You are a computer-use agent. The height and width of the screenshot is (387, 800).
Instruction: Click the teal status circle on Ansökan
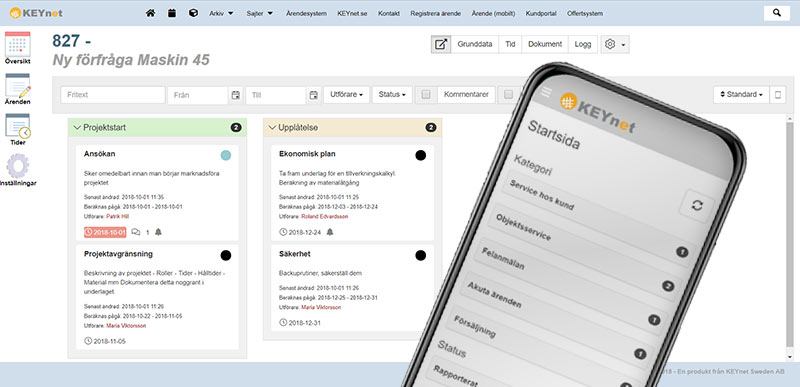[x=226, y=156]
